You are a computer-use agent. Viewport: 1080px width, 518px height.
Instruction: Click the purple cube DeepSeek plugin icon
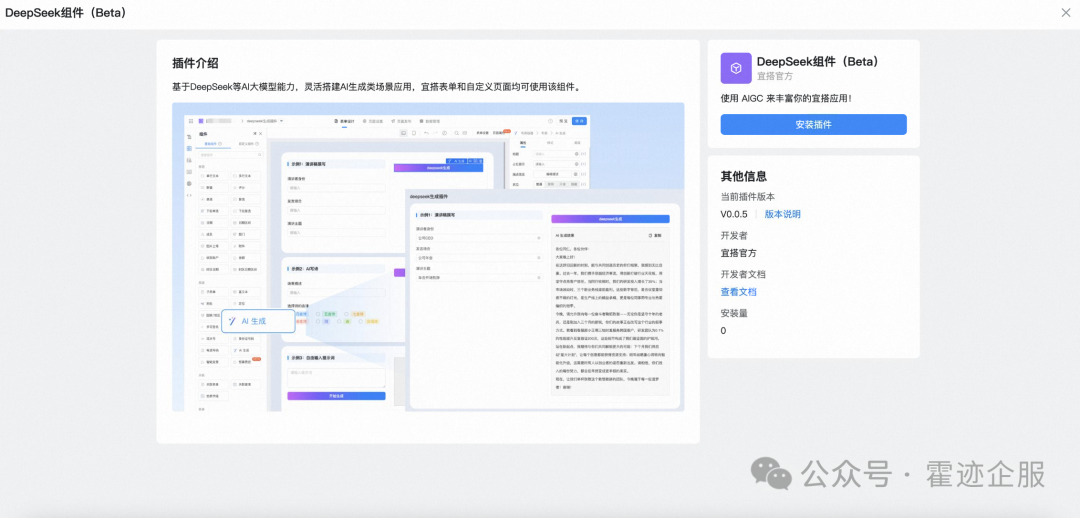tap(736, 68)
